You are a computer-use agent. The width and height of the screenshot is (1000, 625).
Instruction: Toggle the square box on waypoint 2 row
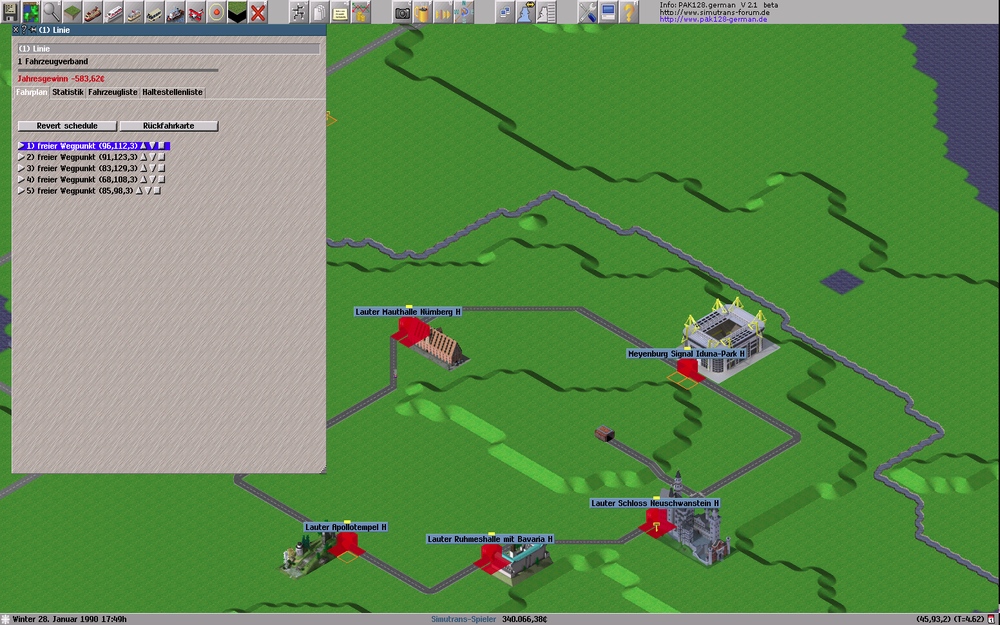click(x=162, y=157)
